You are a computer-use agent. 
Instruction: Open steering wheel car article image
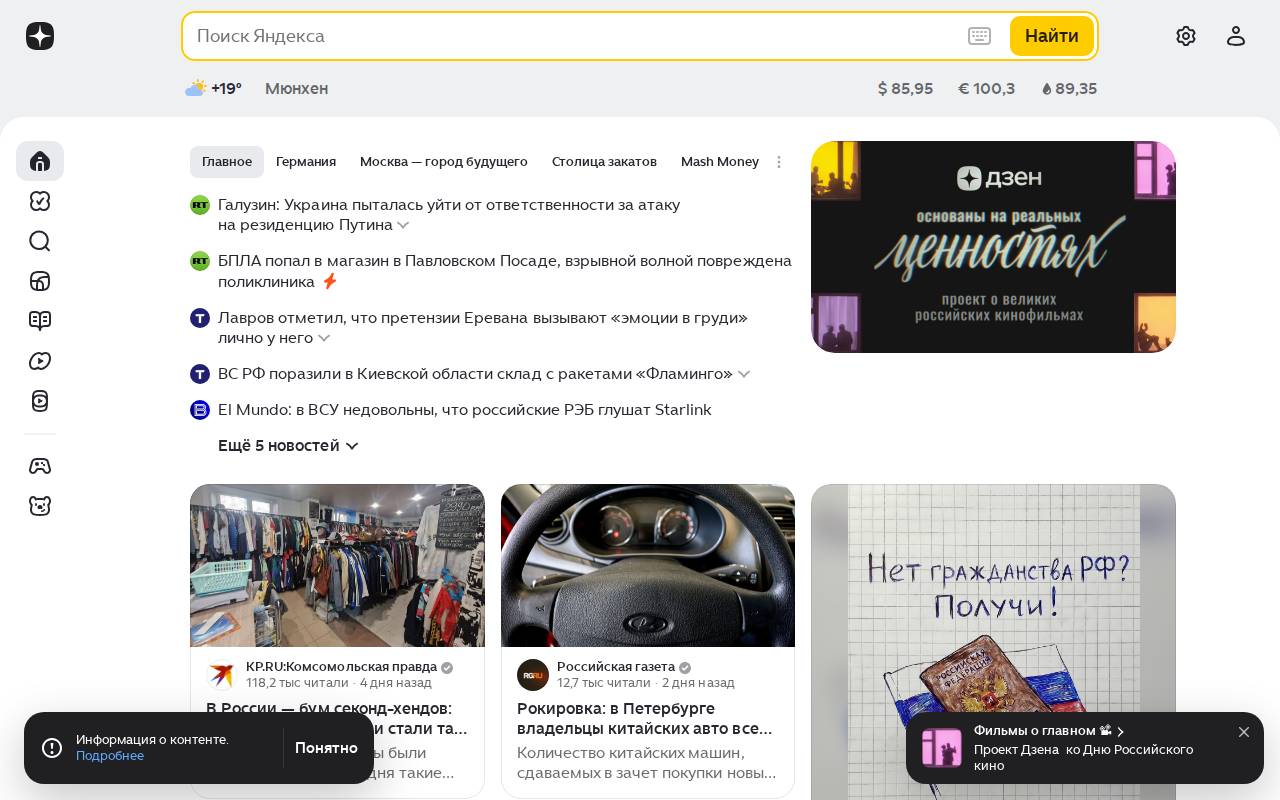(x=648, y=566)
